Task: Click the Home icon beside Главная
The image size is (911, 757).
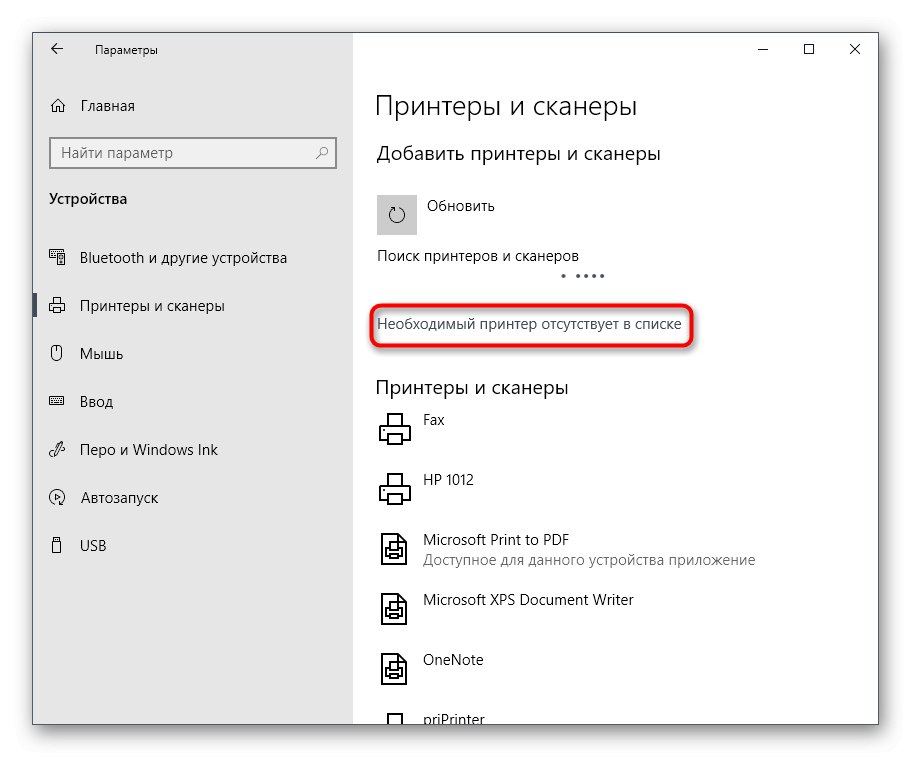Action: 59,106
